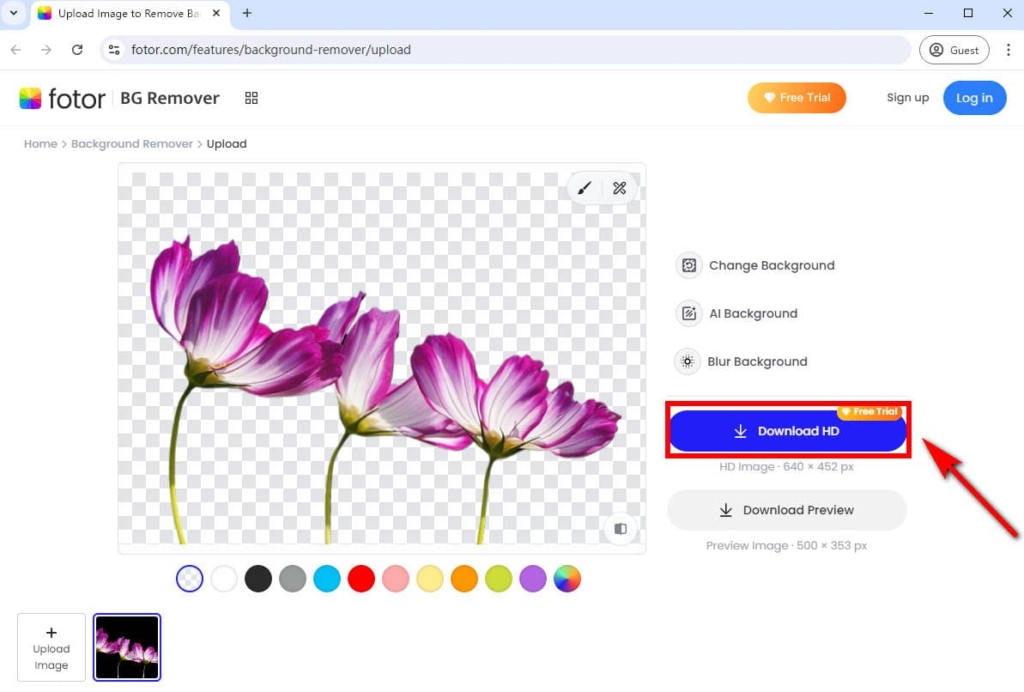1024x692 pixels.
Task: Click Download Preview button
Action: coord(787,510)
